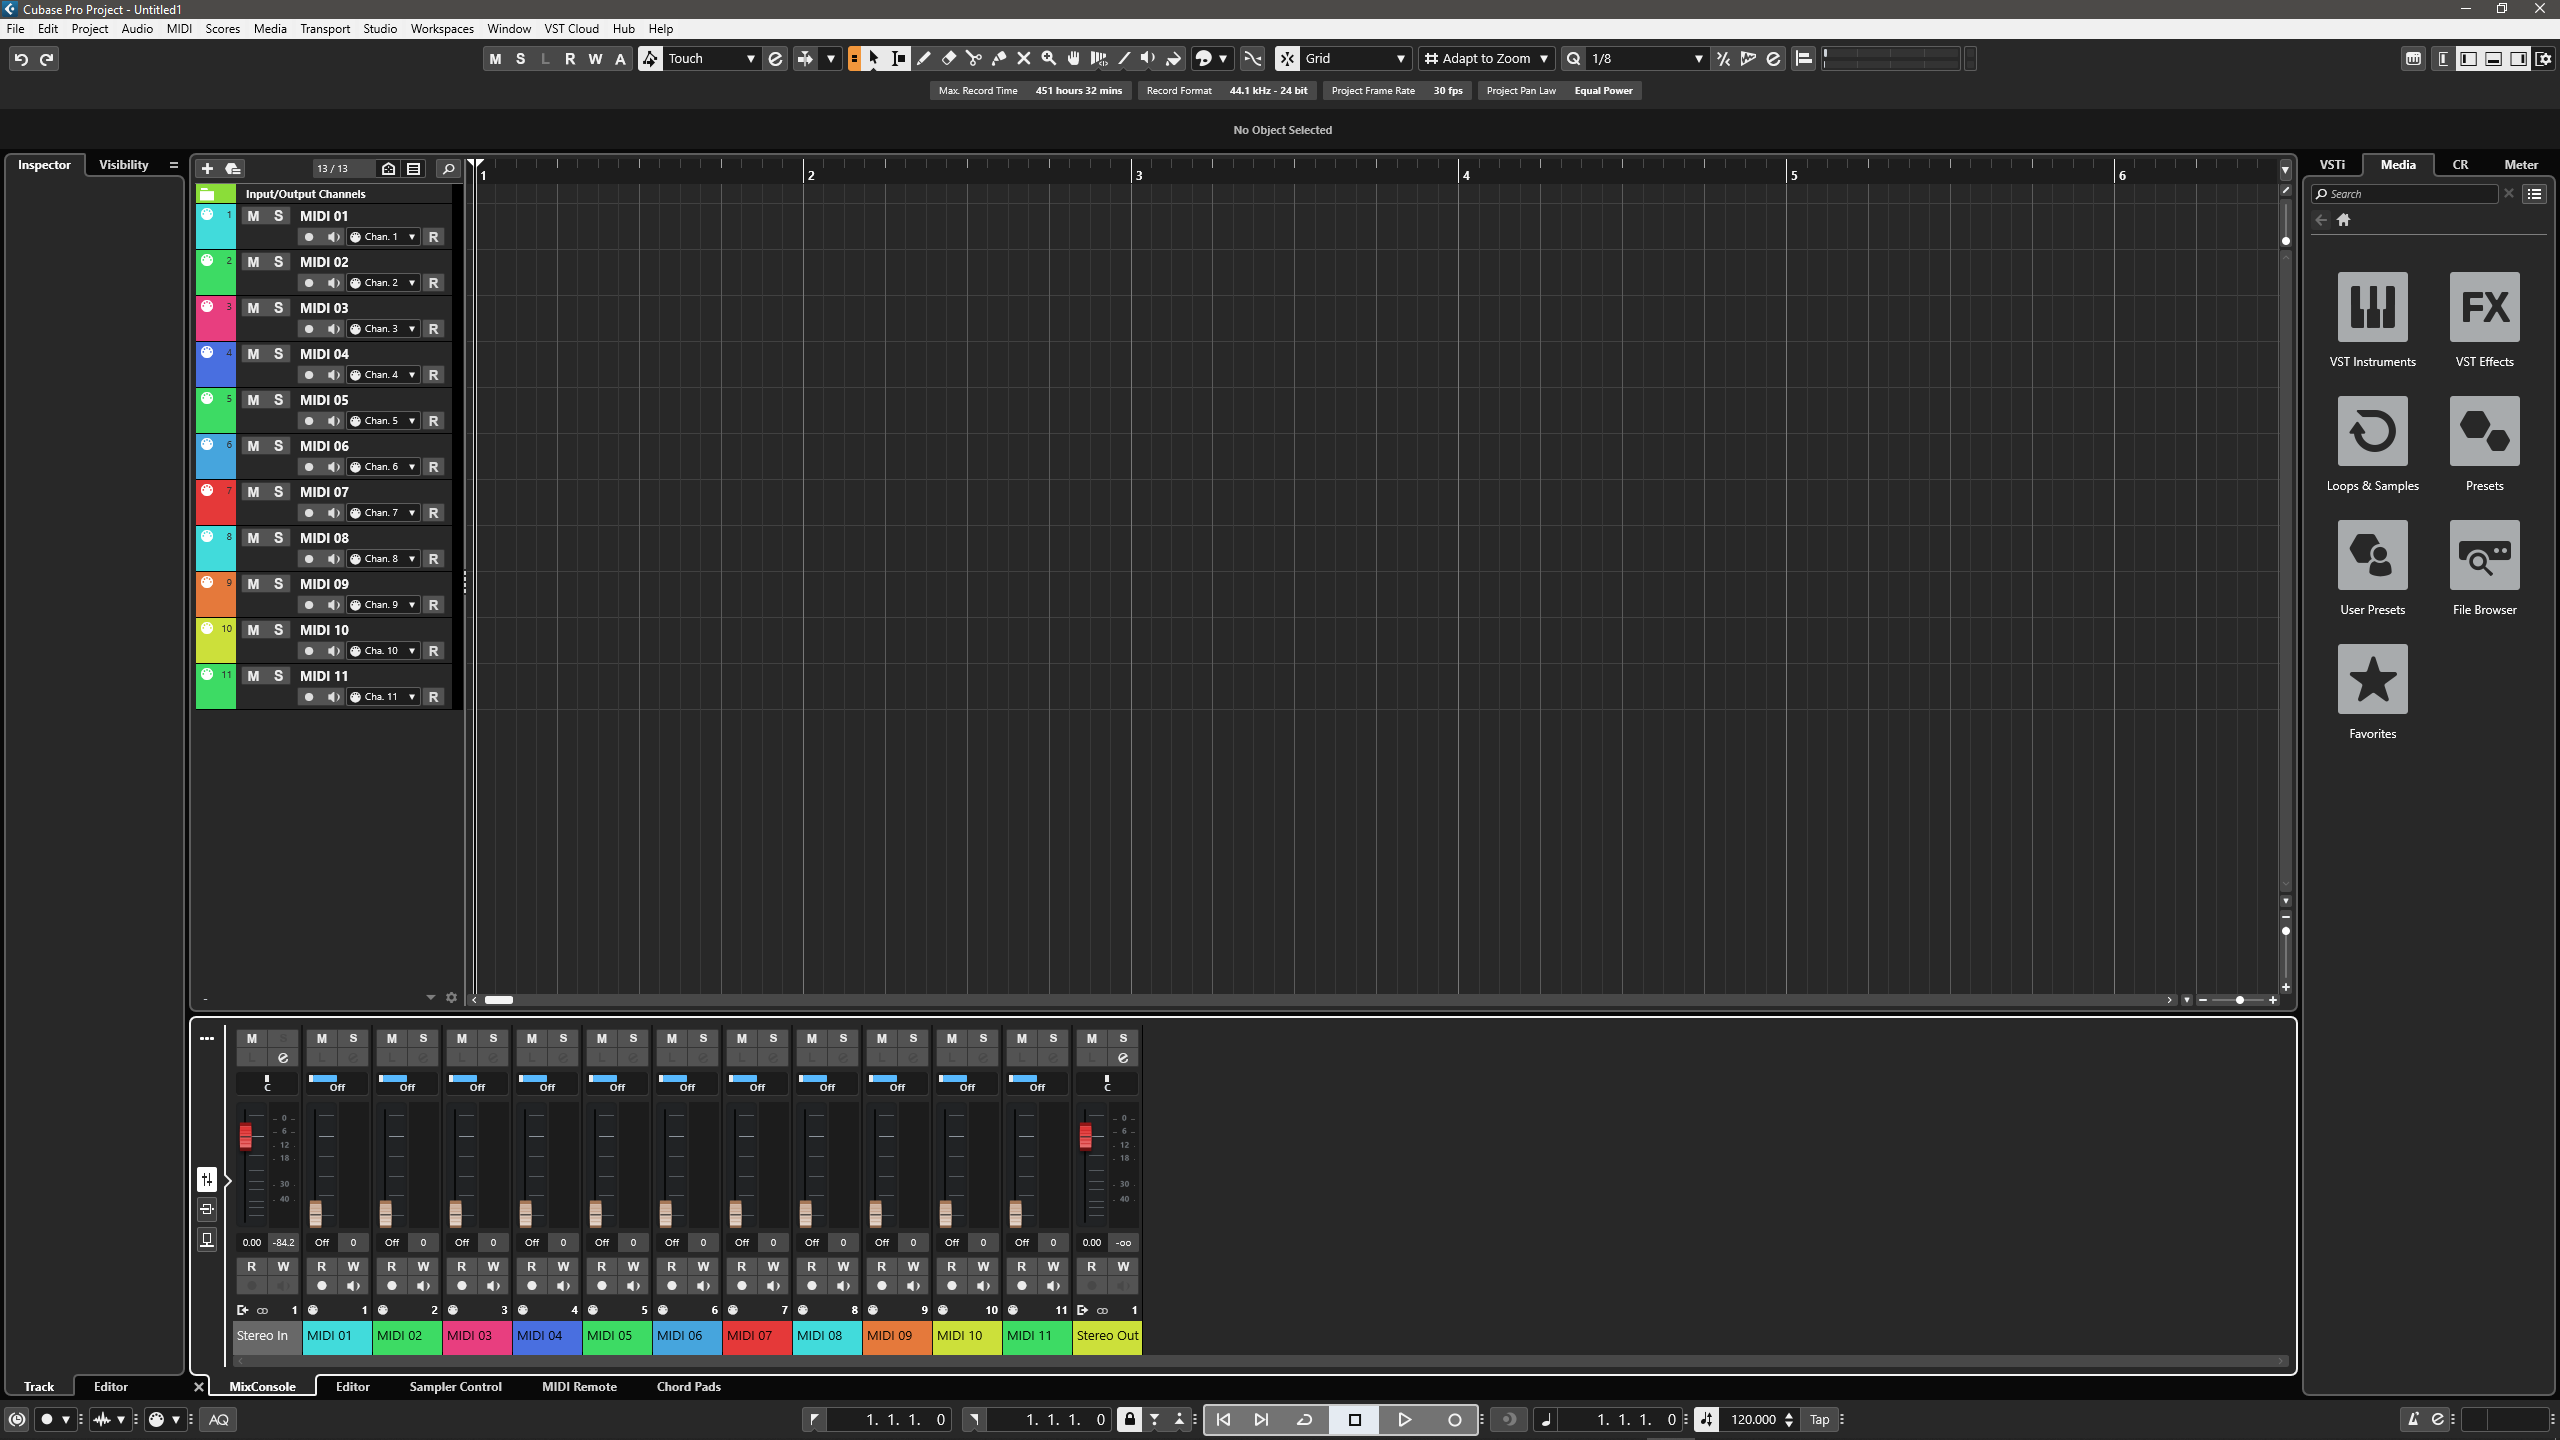Viewport: 2560px width, 1440px height.
Task: Open the File Browser tile
Action: pyautogui.click(x=2484, y=556)
